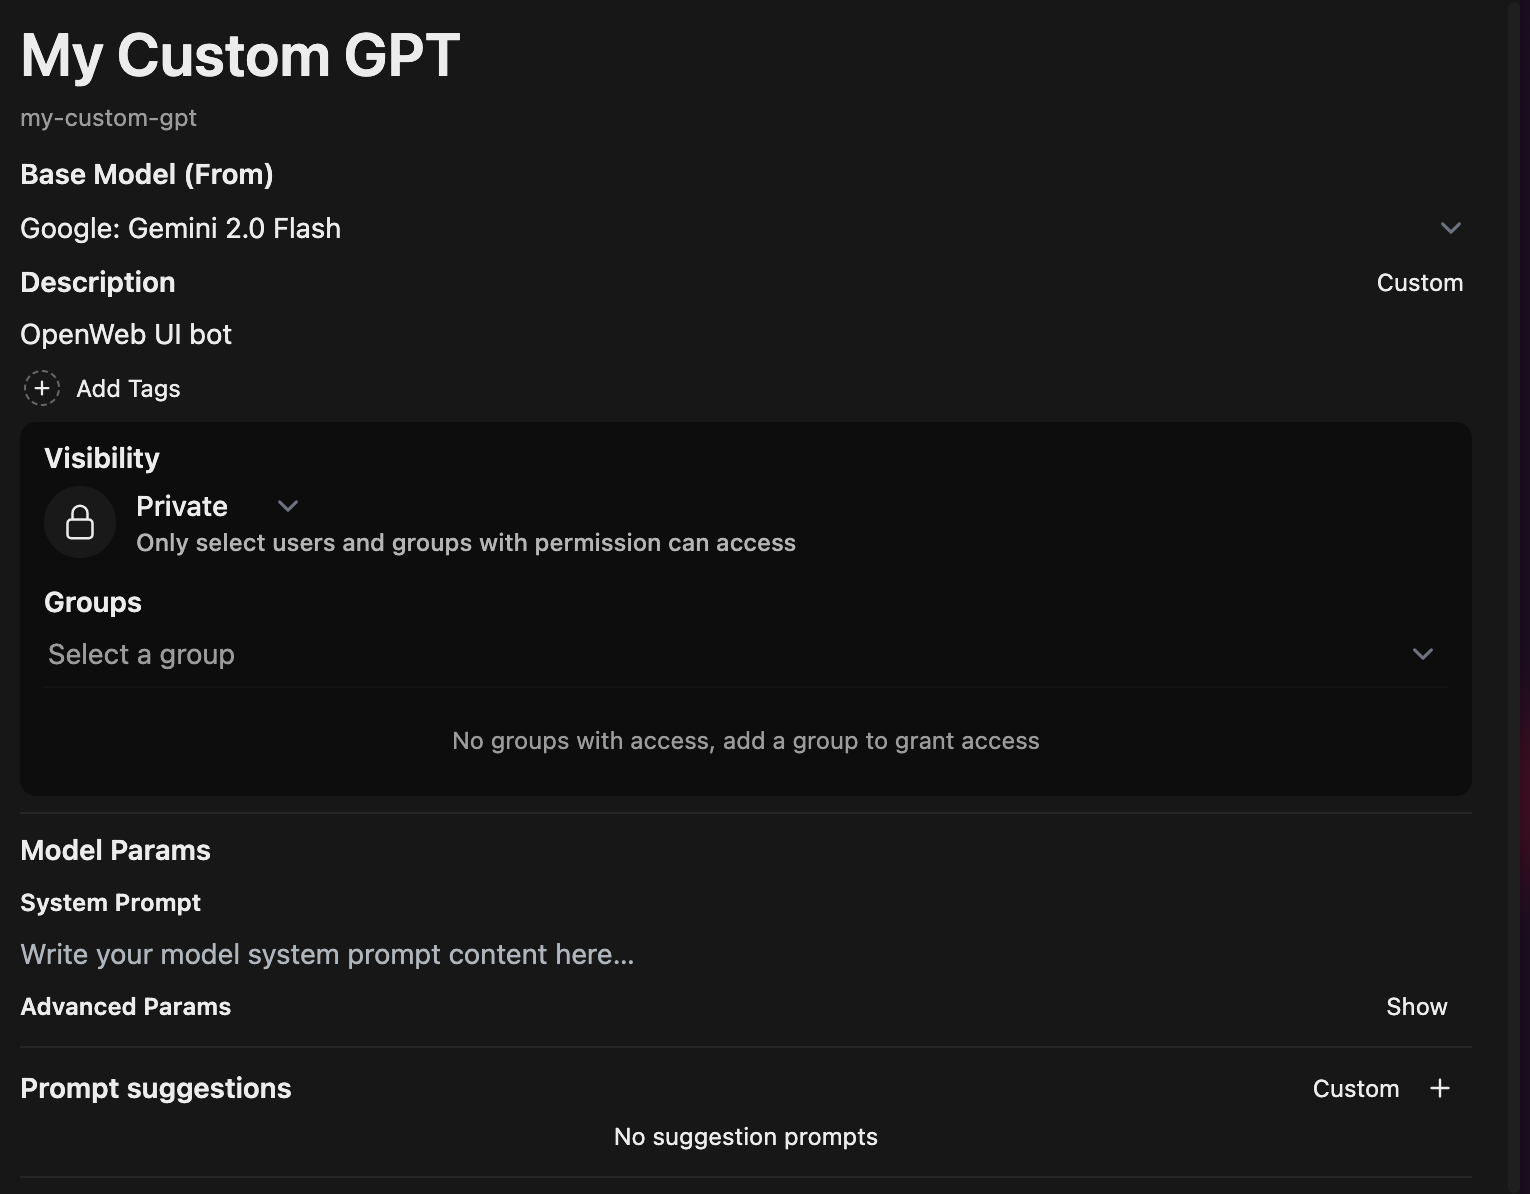Click the Add Tags plus icon

coord(41,388)
